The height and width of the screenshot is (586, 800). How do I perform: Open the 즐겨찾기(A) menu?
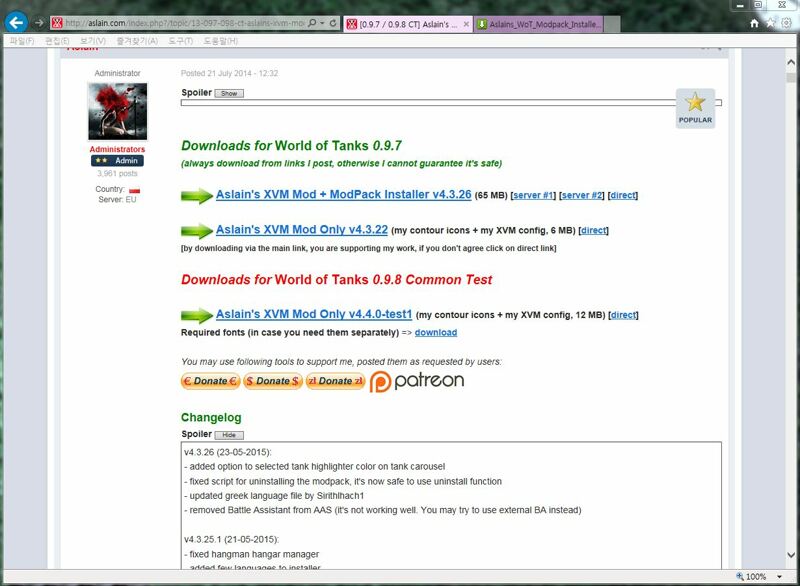click(x=137, y=41)
